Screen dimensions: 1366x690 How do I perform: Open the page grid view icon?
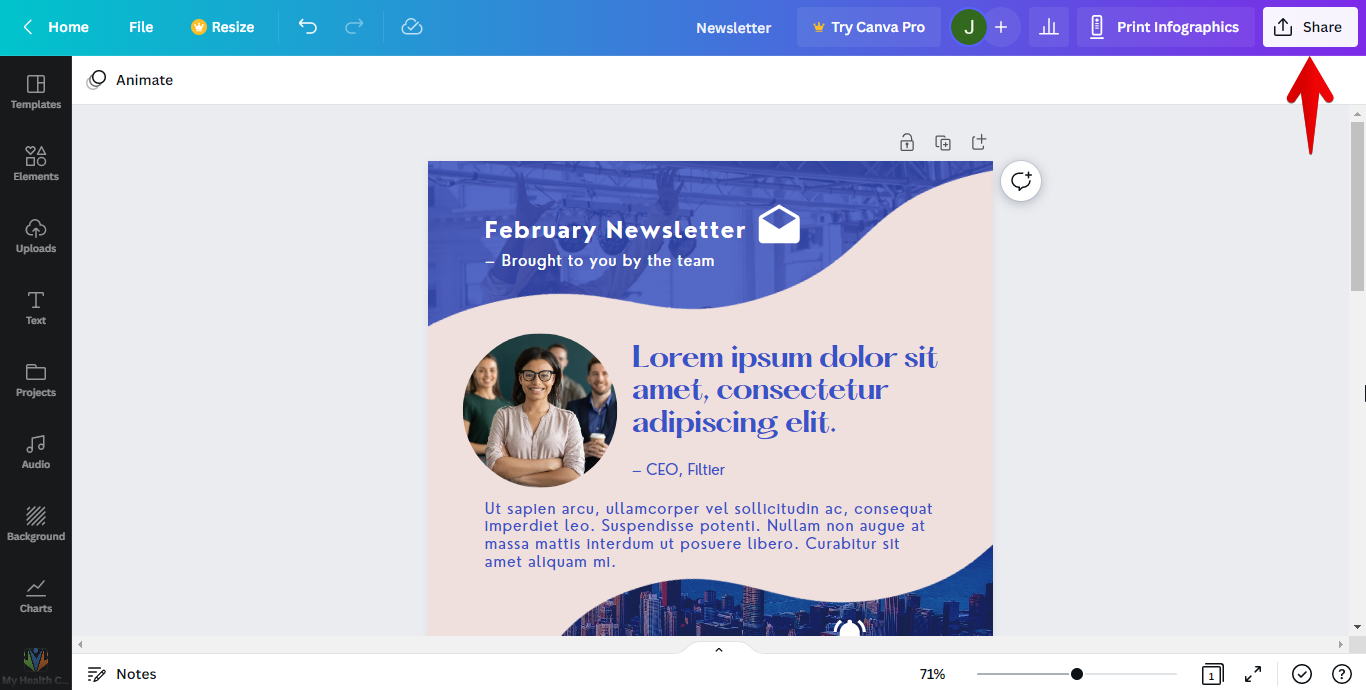click(1212, 674)
